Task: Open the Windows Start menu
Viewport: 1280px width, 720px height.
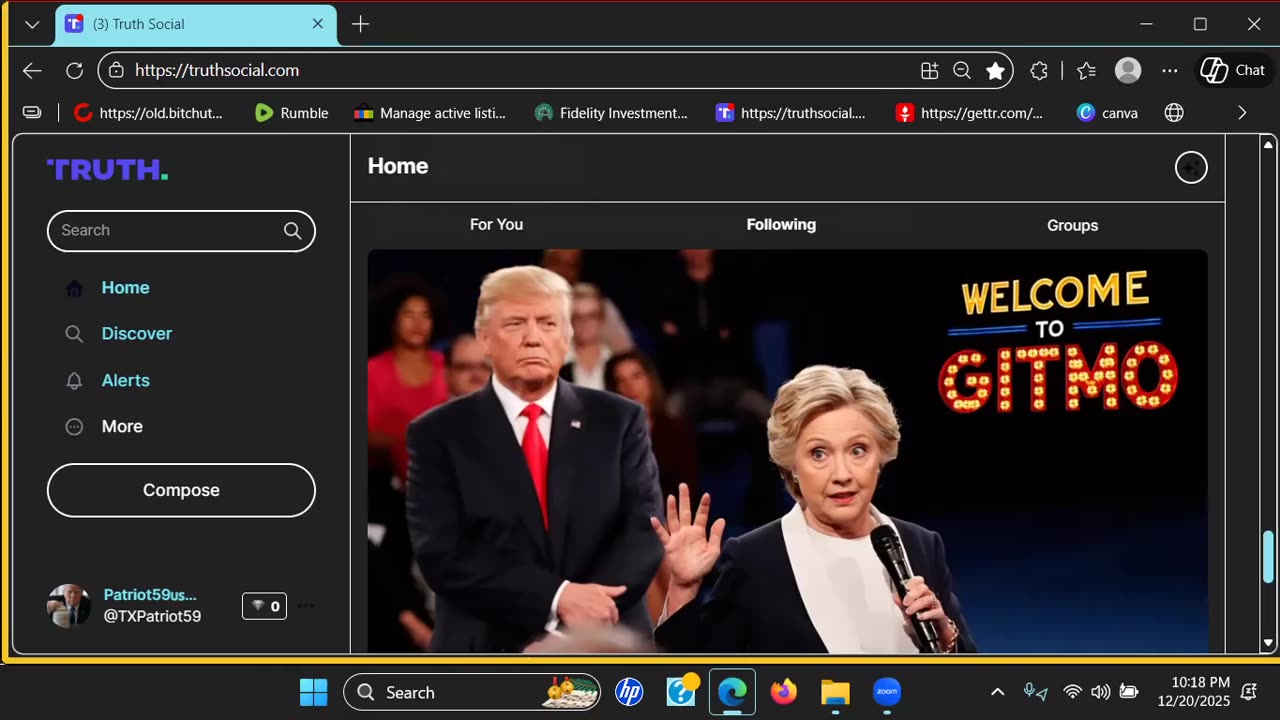Action: click(314, 692)
